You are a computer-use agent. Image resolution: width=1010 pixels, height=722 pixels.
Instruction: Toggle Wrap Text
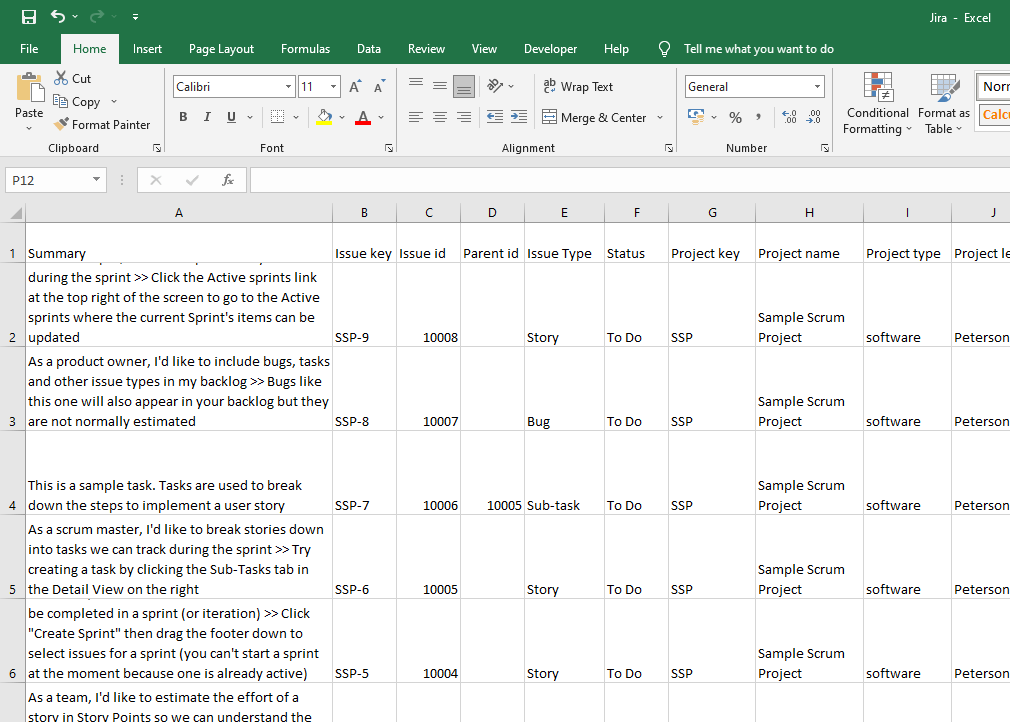coord(578,86)
